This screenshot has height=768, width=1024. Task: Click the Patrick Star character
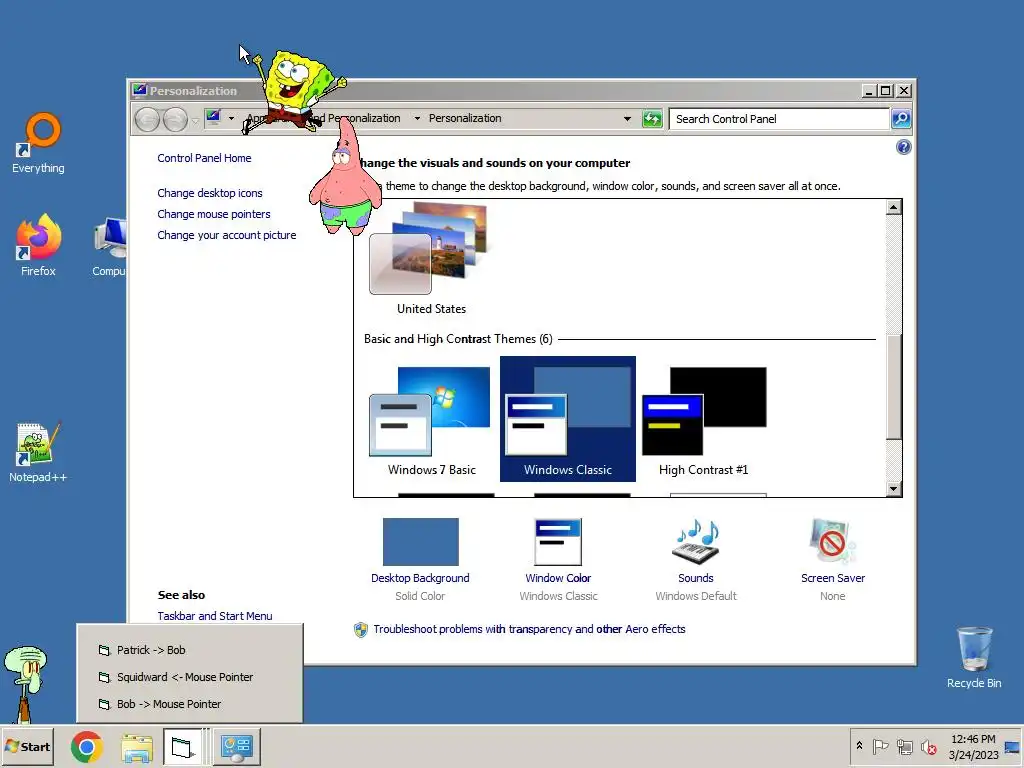click(345, 180)
